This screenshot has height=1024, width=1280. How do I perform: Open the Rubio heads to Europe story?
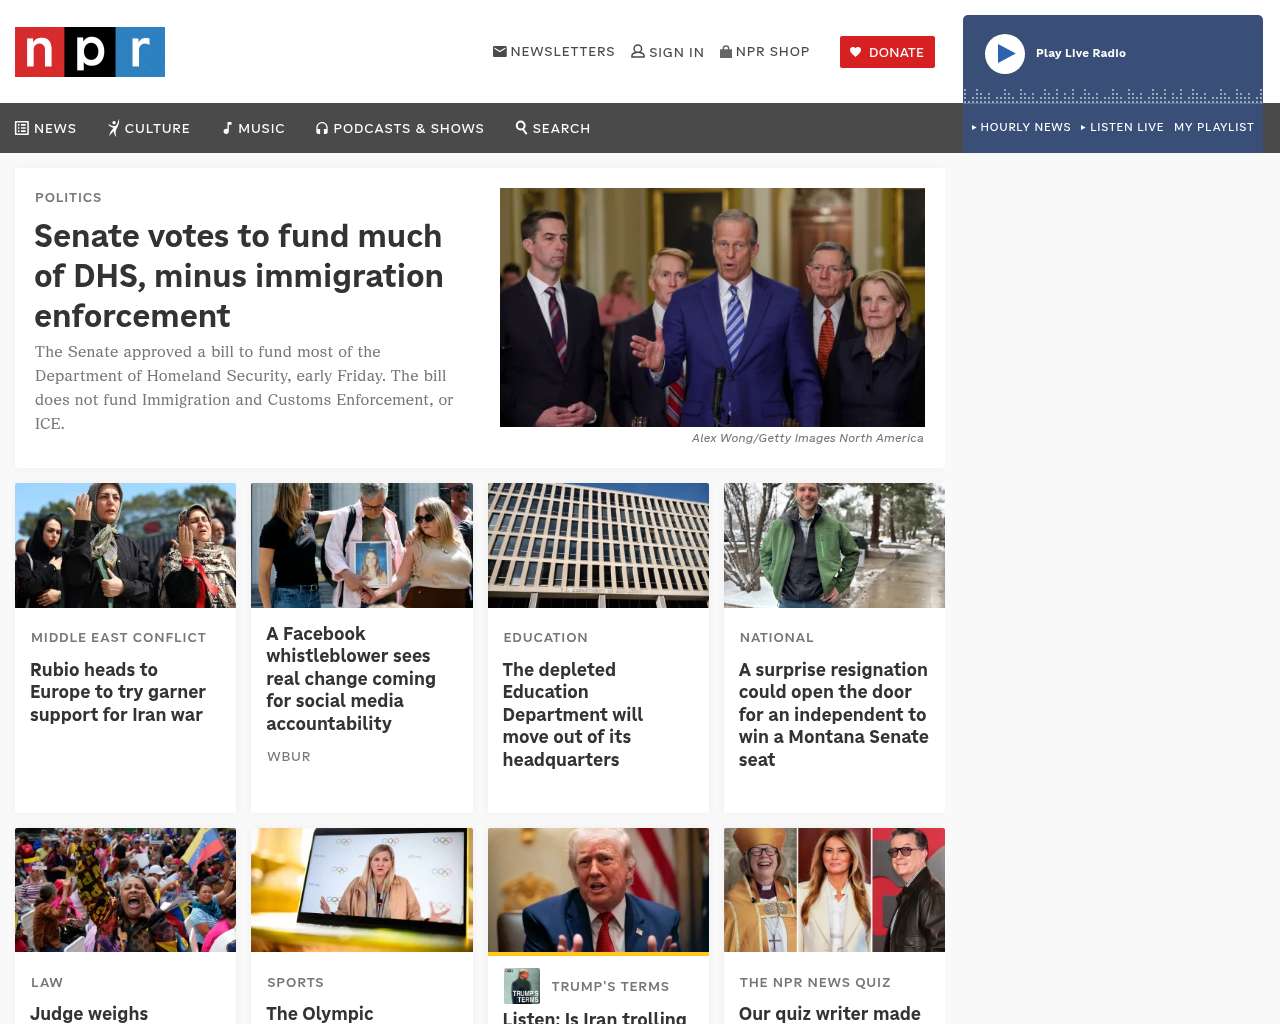point(118,692)
